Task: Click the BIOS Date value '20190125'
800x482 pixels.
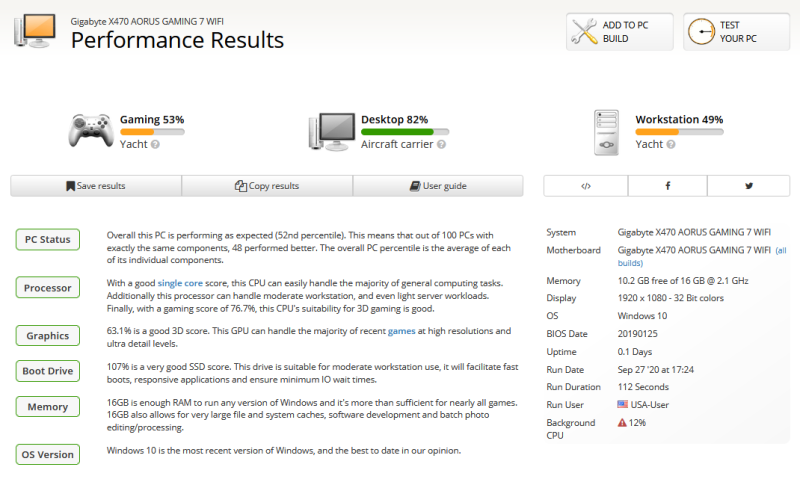Action: (637, 334)
